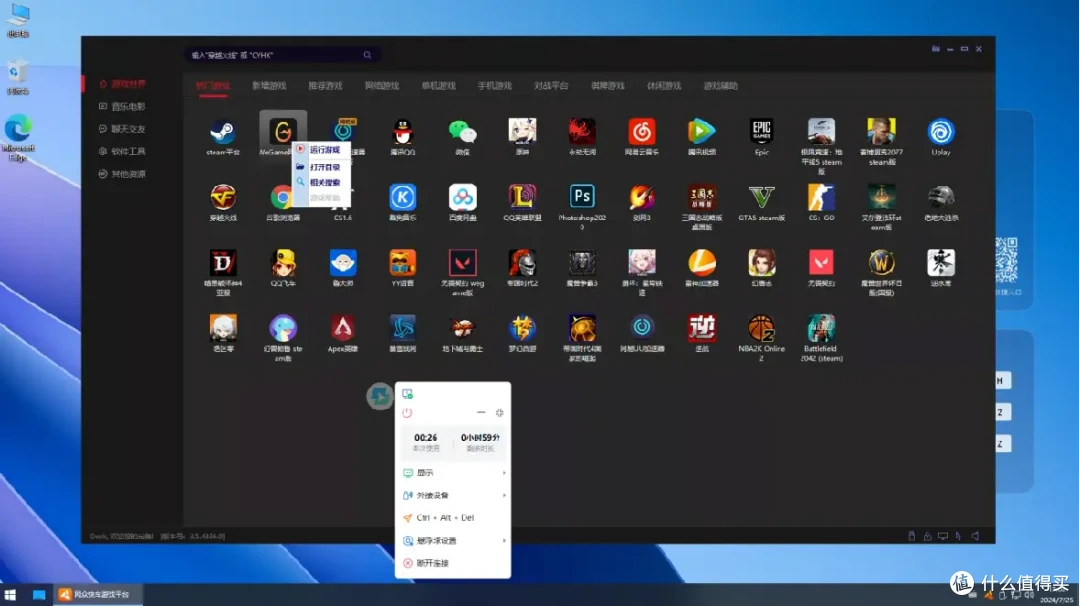Image resolution: width=1080 pixels, height=606 pixels.
Task: Click the speaker icon in platform status bar
Action: [975, 536]
